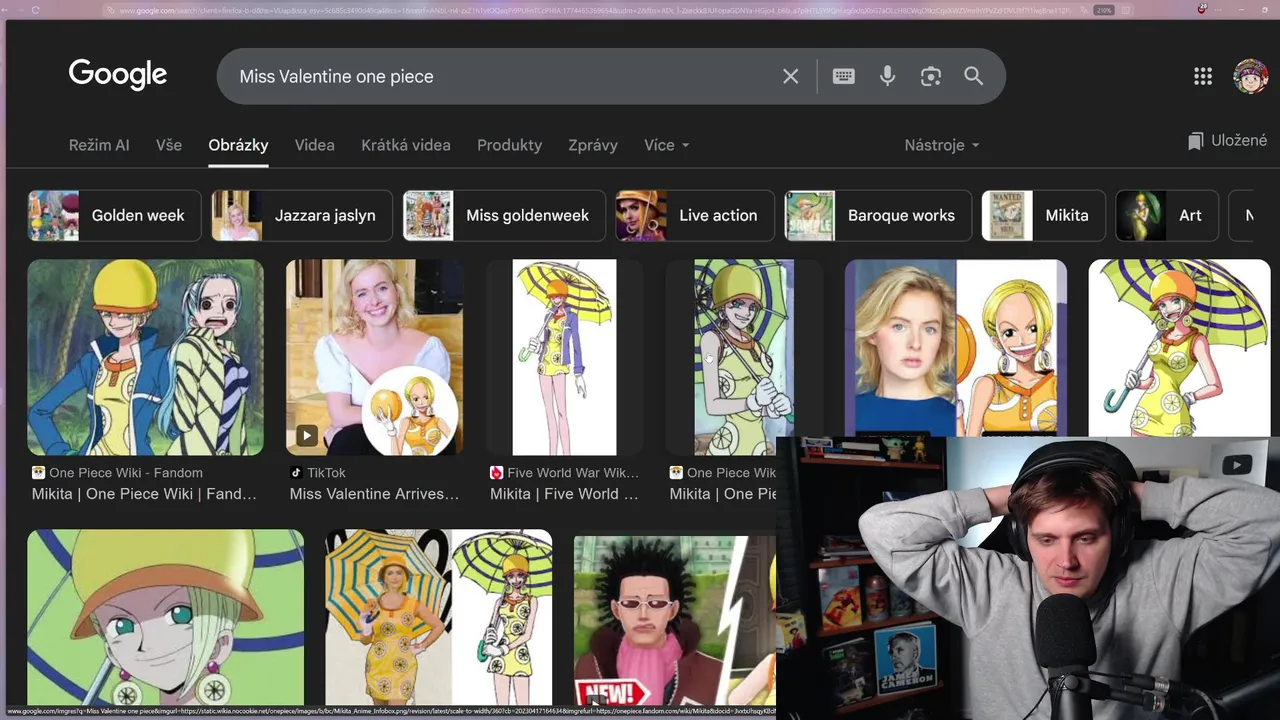Screen dimensions: 1280x720
Task: Open Google Lens image search icon
Action: (931, 76)
